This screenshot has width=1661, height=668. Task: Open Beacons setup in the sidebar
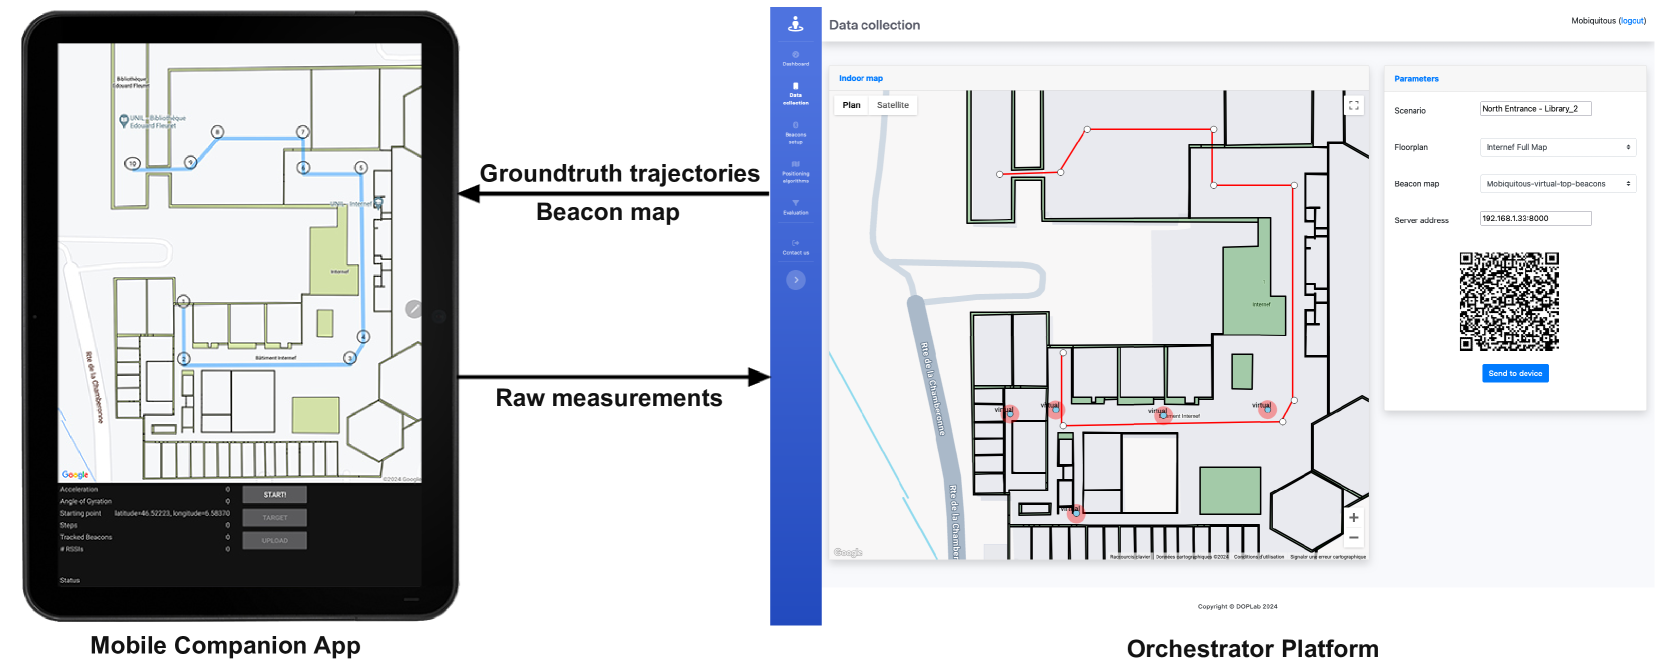[796, 133]
